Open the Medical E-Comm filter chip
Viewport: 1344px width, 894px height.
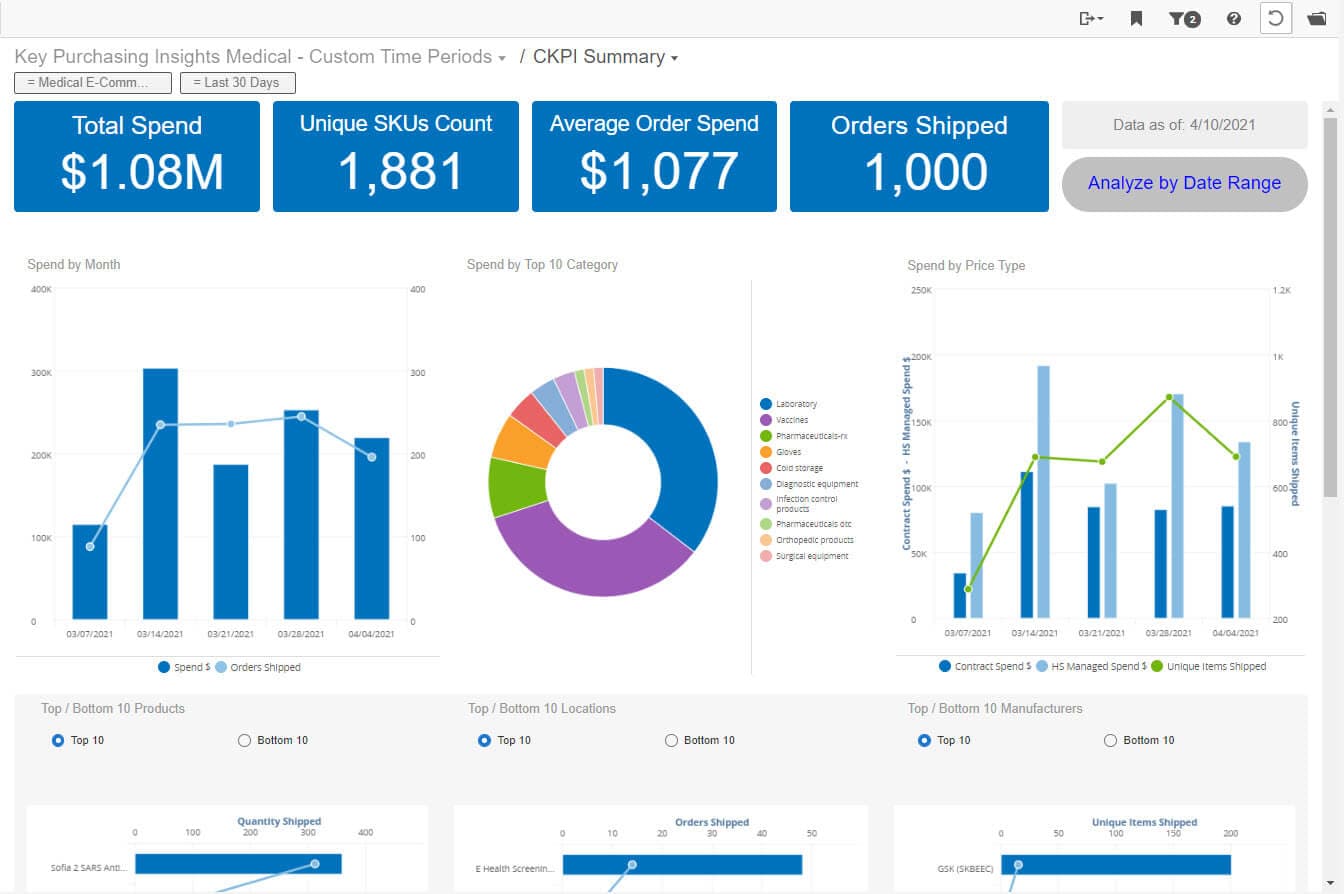click(x=93, y=83)
